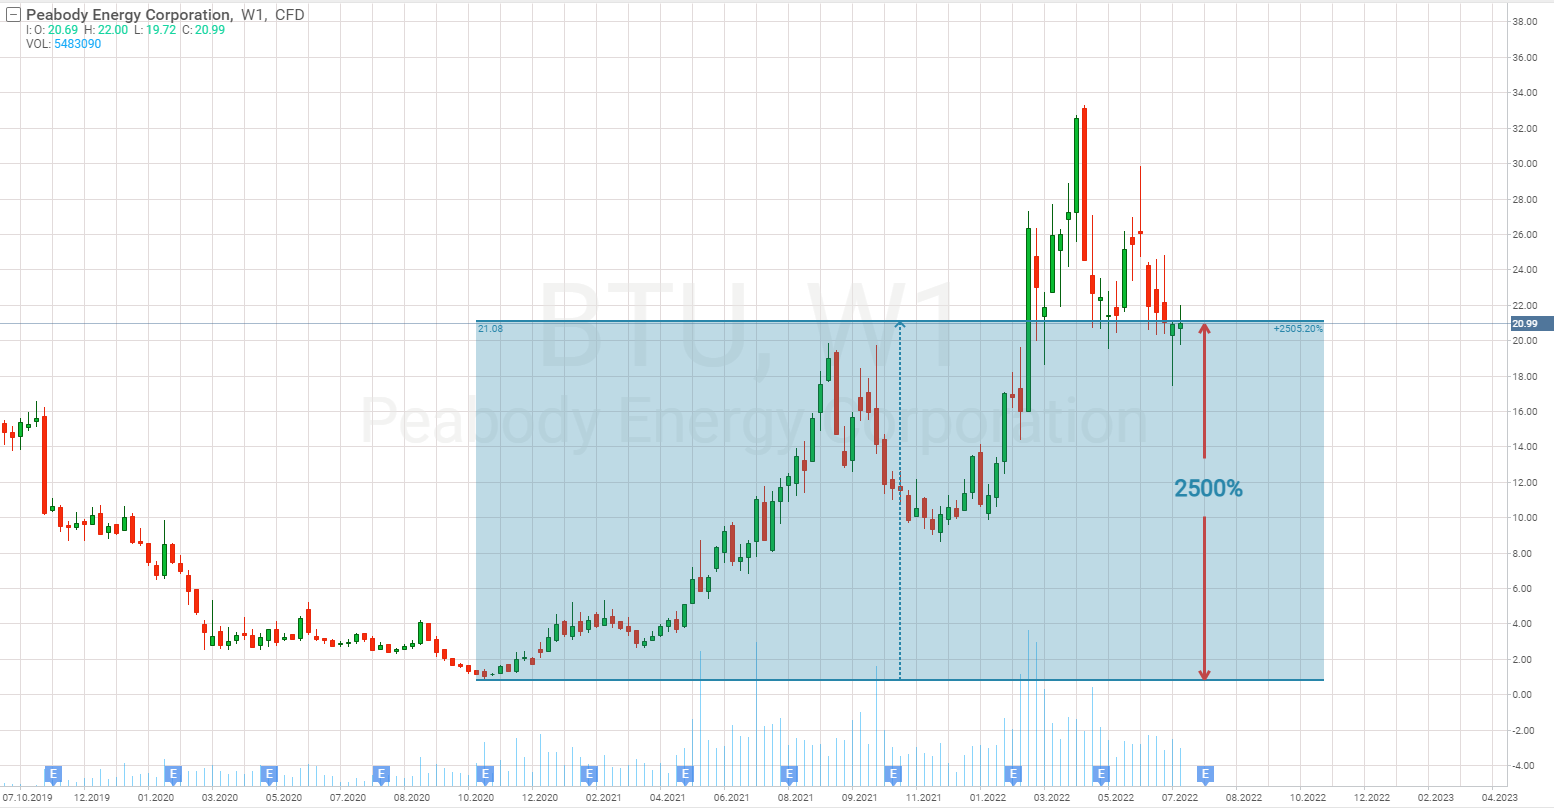Click the 11.2021 date axis label
1554x808 pixels.
[x=923, y=797]
